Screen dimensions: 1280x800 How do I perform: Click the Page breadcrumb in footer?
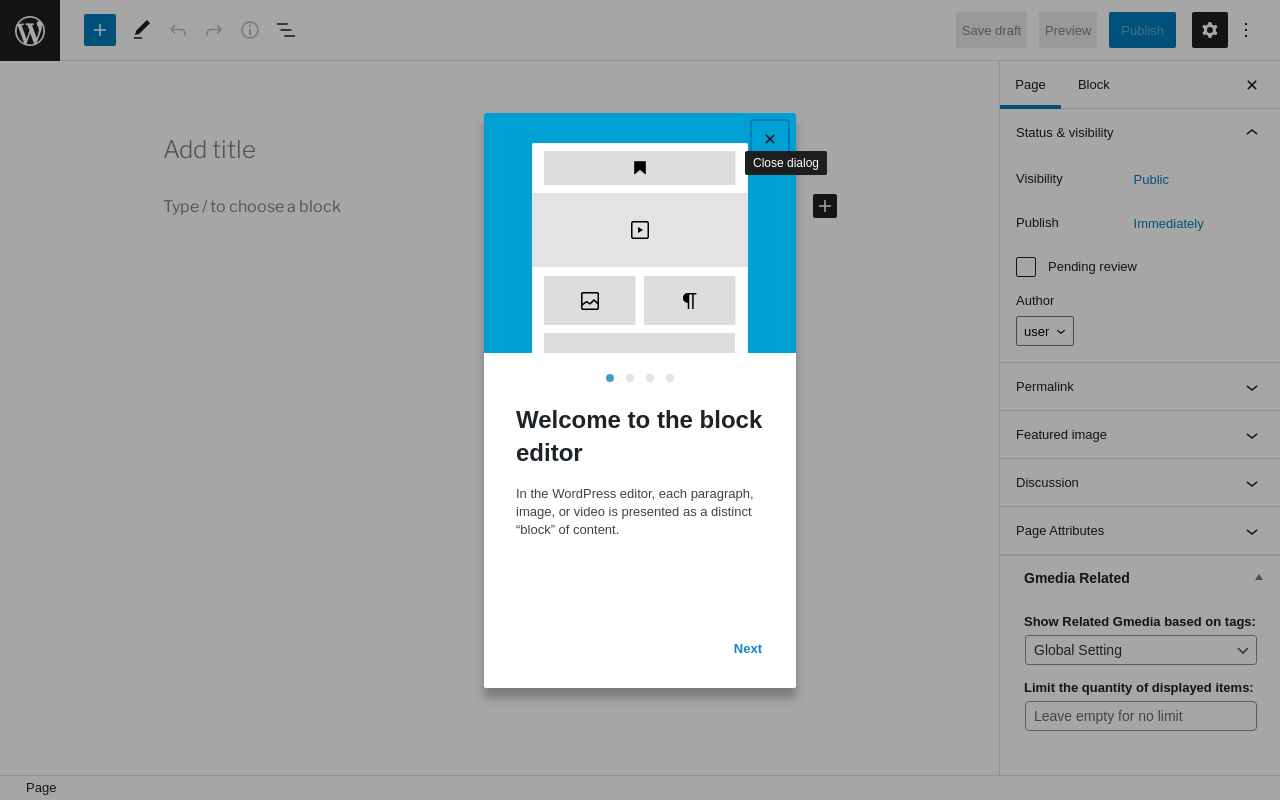pyautogui.click(x=41, y=788)
